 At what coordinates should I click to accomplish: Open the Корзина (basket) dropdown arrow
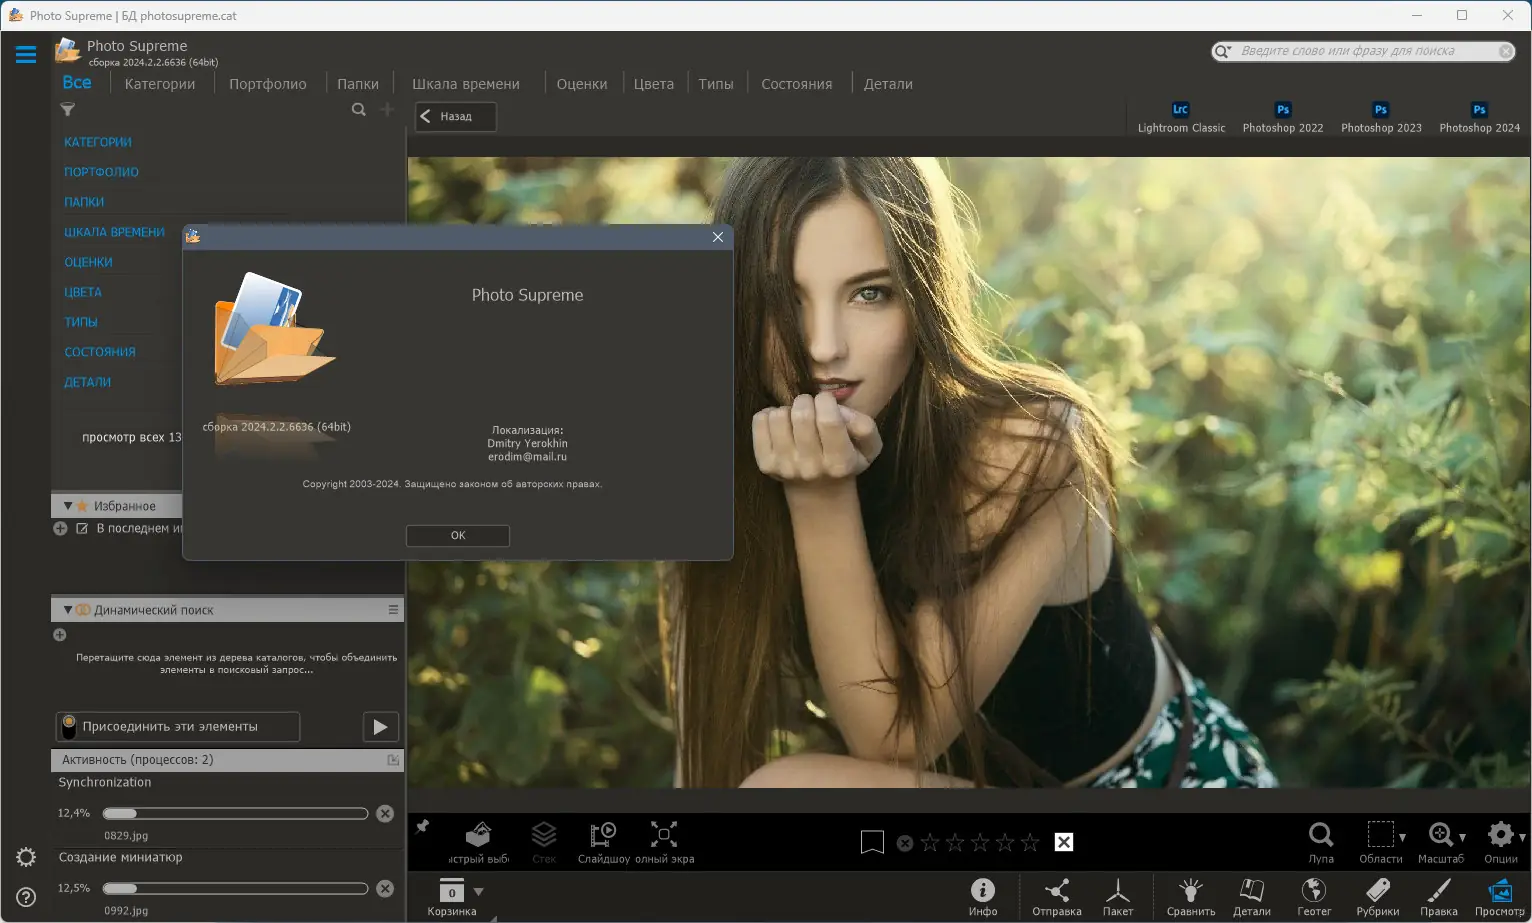pos(478,891)
